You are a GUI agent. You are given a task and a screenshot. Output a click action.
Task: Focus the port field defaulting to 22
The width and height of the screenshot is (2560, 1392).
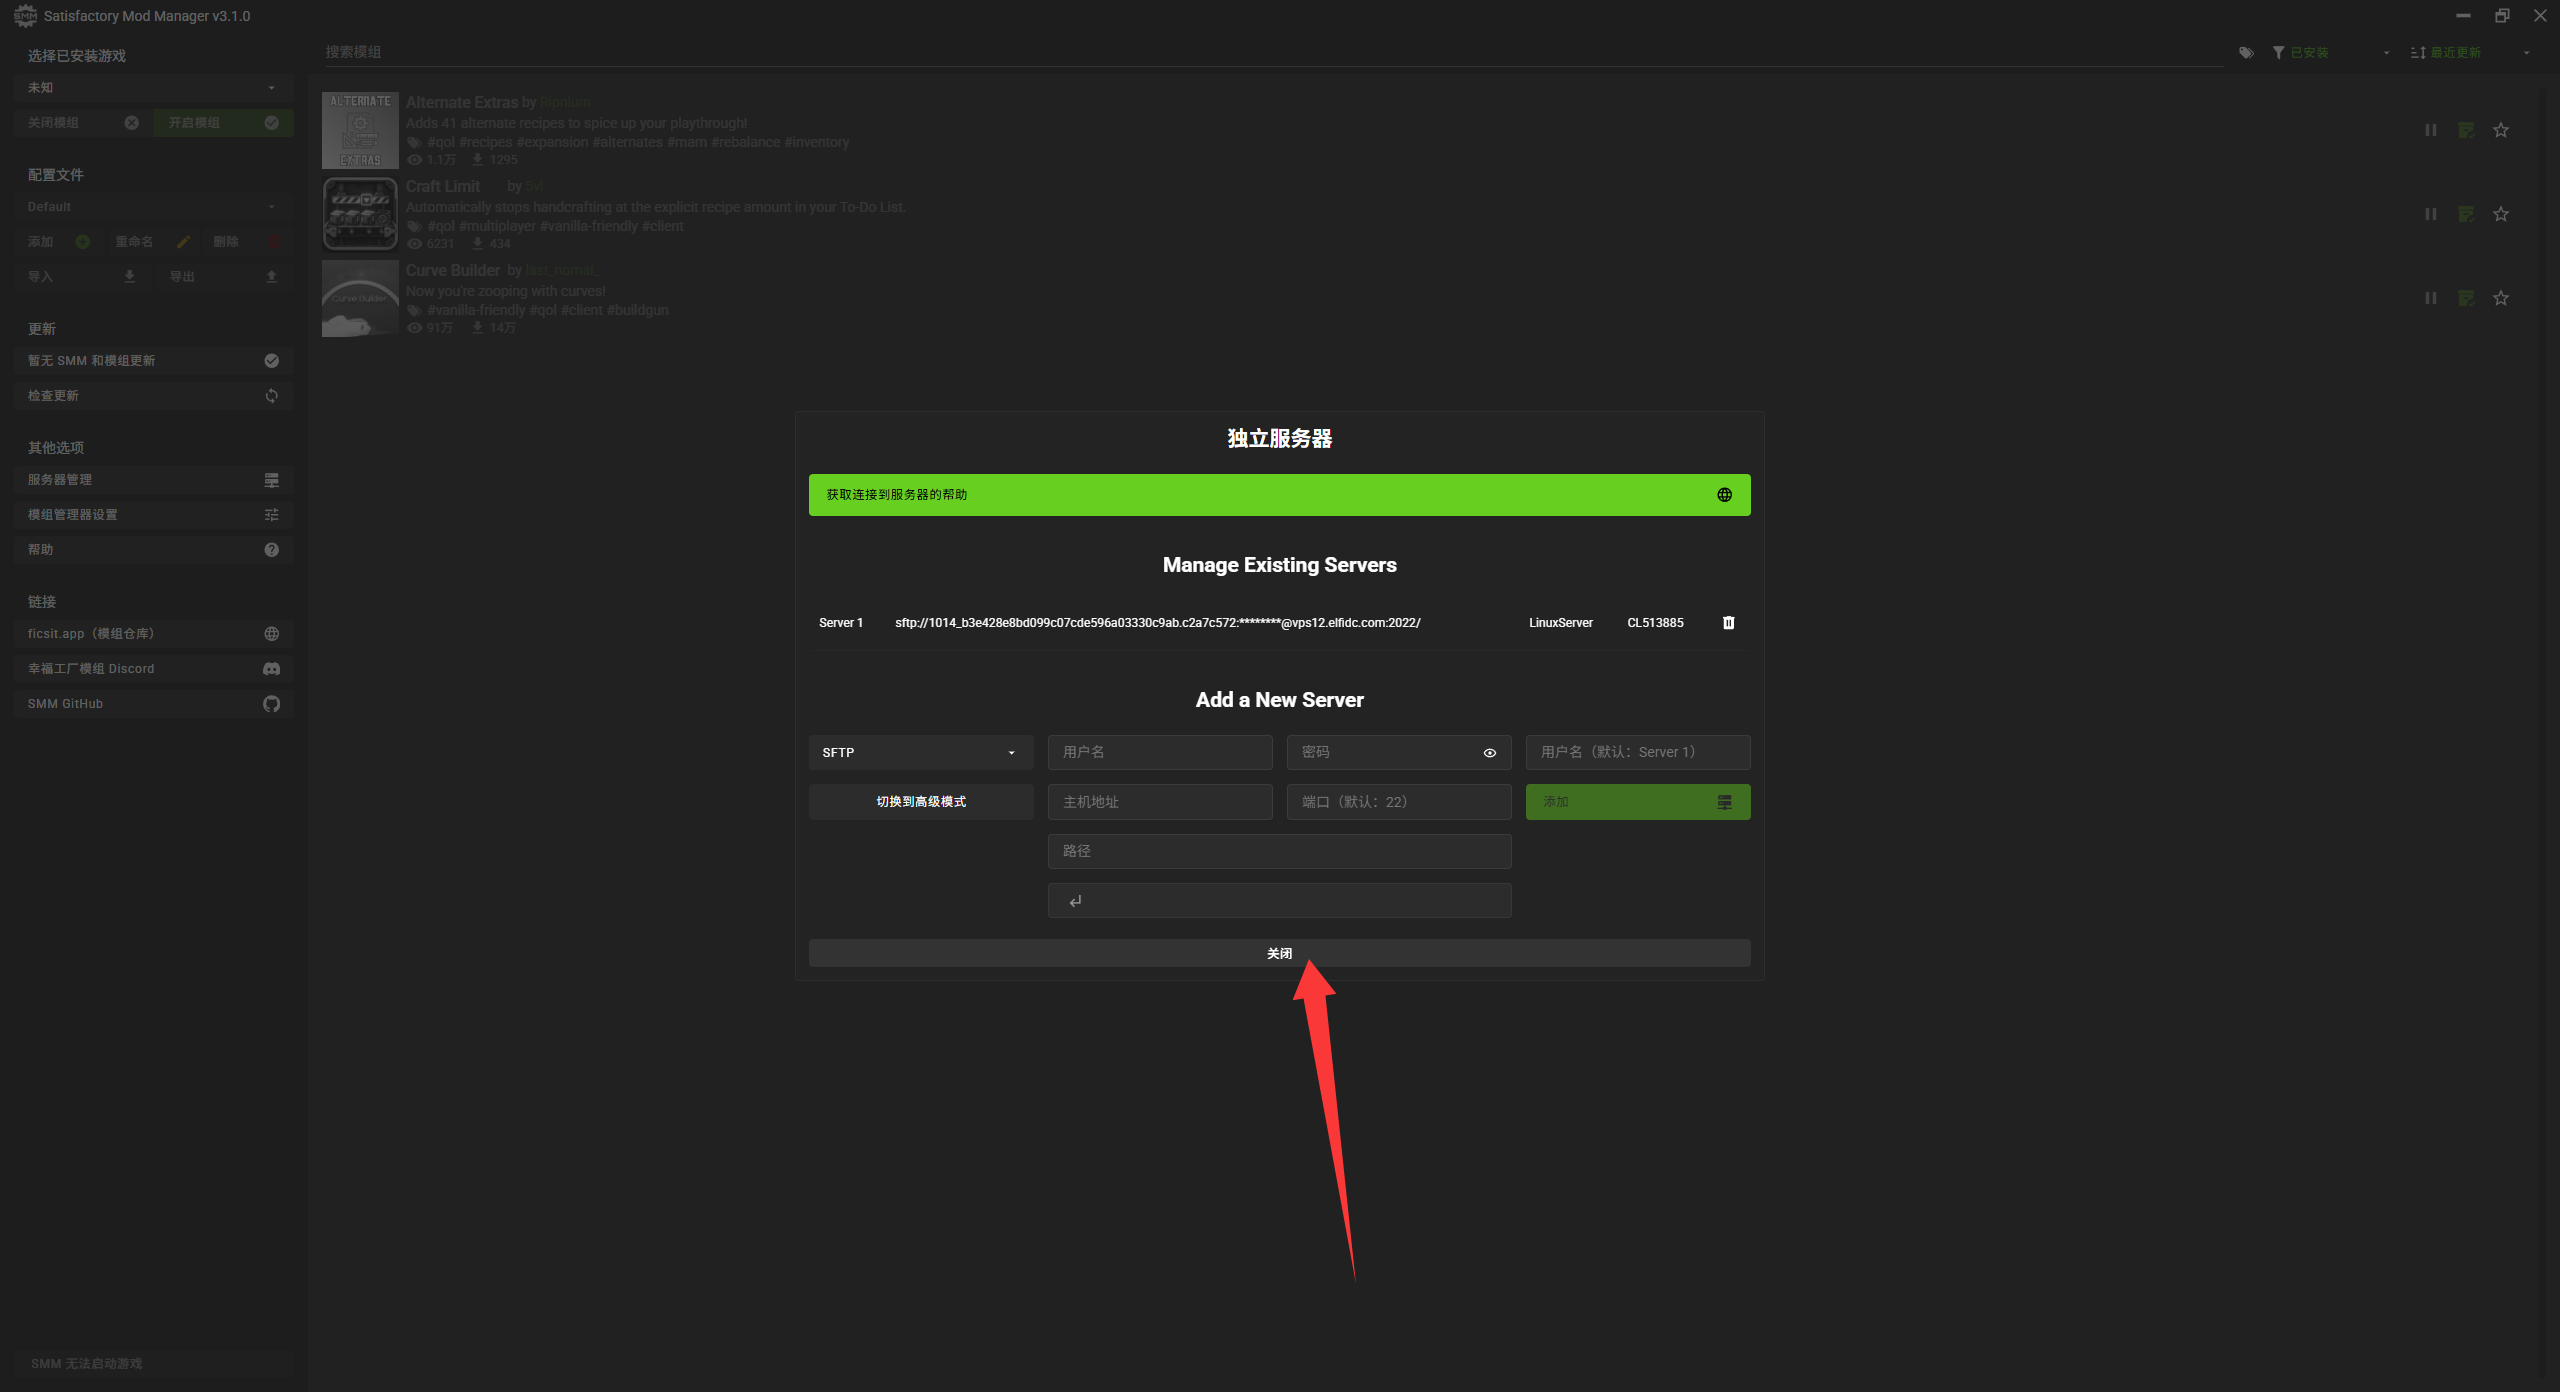pyautogui.click(x=1398, y=802)
